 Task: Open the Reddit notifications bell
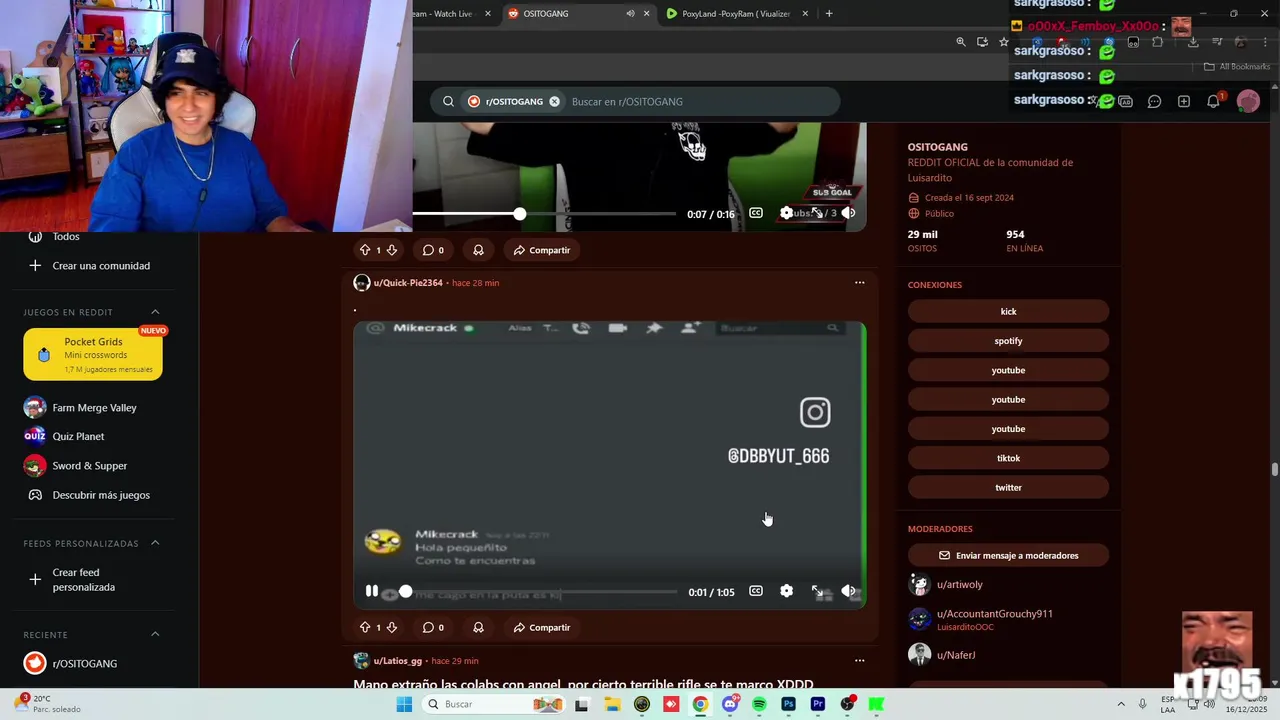(1213, 101)
